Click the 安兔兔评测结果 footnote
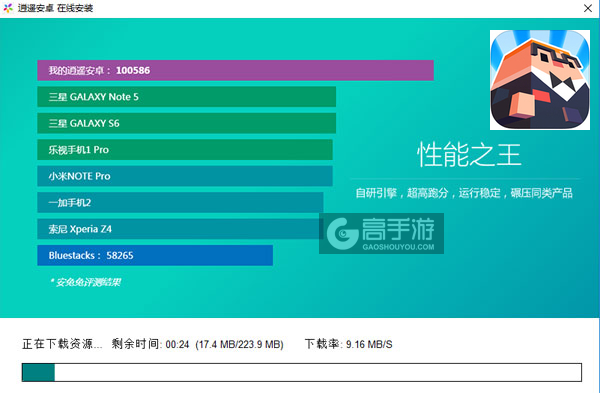The width and height of the screenshot is (600, 393). tap(85, 282)
